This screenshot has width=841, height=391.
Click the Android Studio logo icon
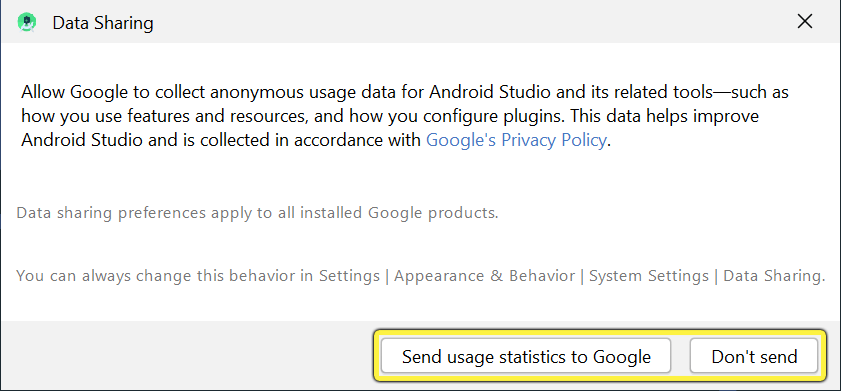26,23
